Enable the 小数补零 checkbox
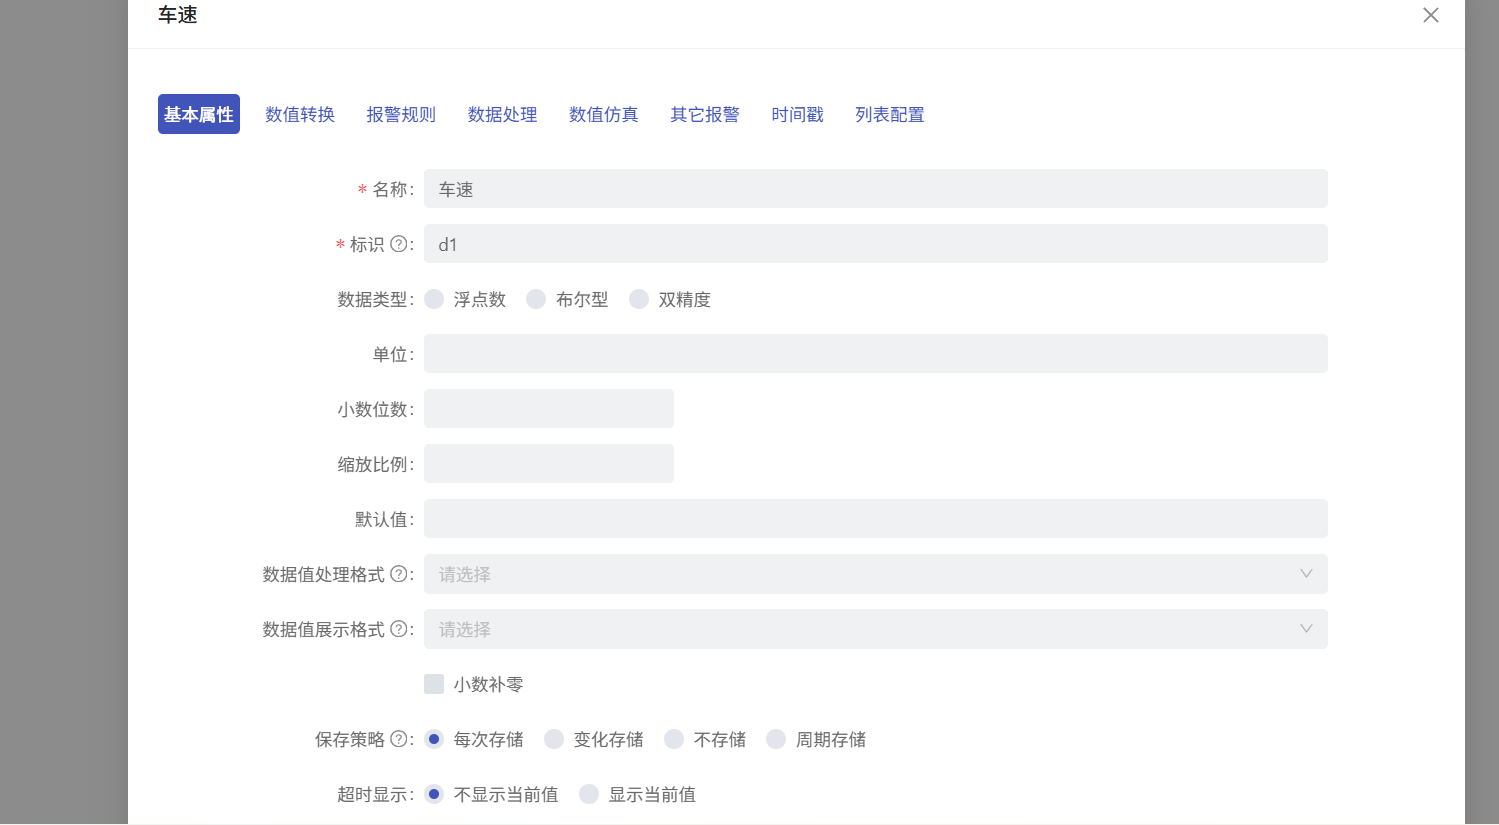The image size is (1499, 825). 434,683
